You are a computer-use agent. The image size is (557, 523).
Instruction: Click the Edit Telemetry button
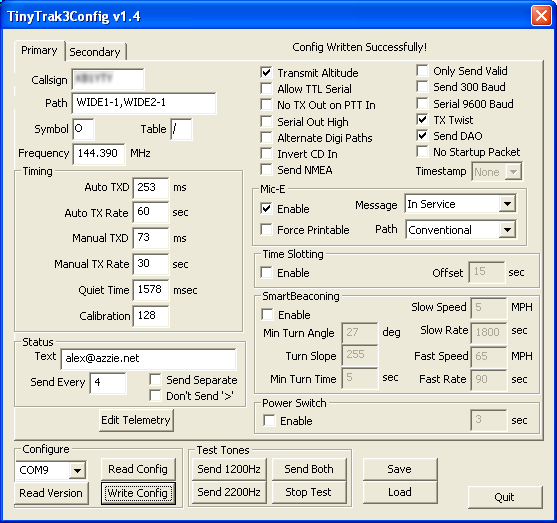pos(136,420)
